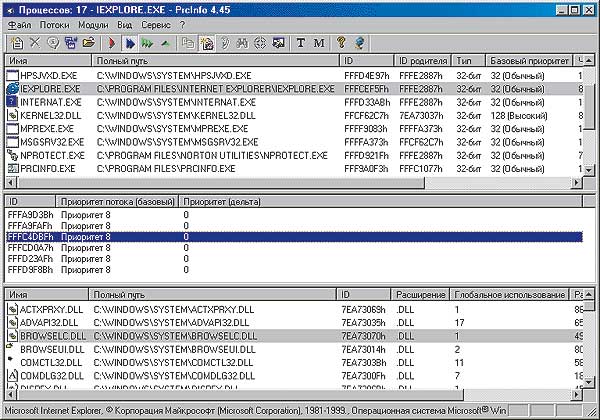Click the green triple arrow toolbar icon
This screenshot has width=600, height=420.
(147, 43)
